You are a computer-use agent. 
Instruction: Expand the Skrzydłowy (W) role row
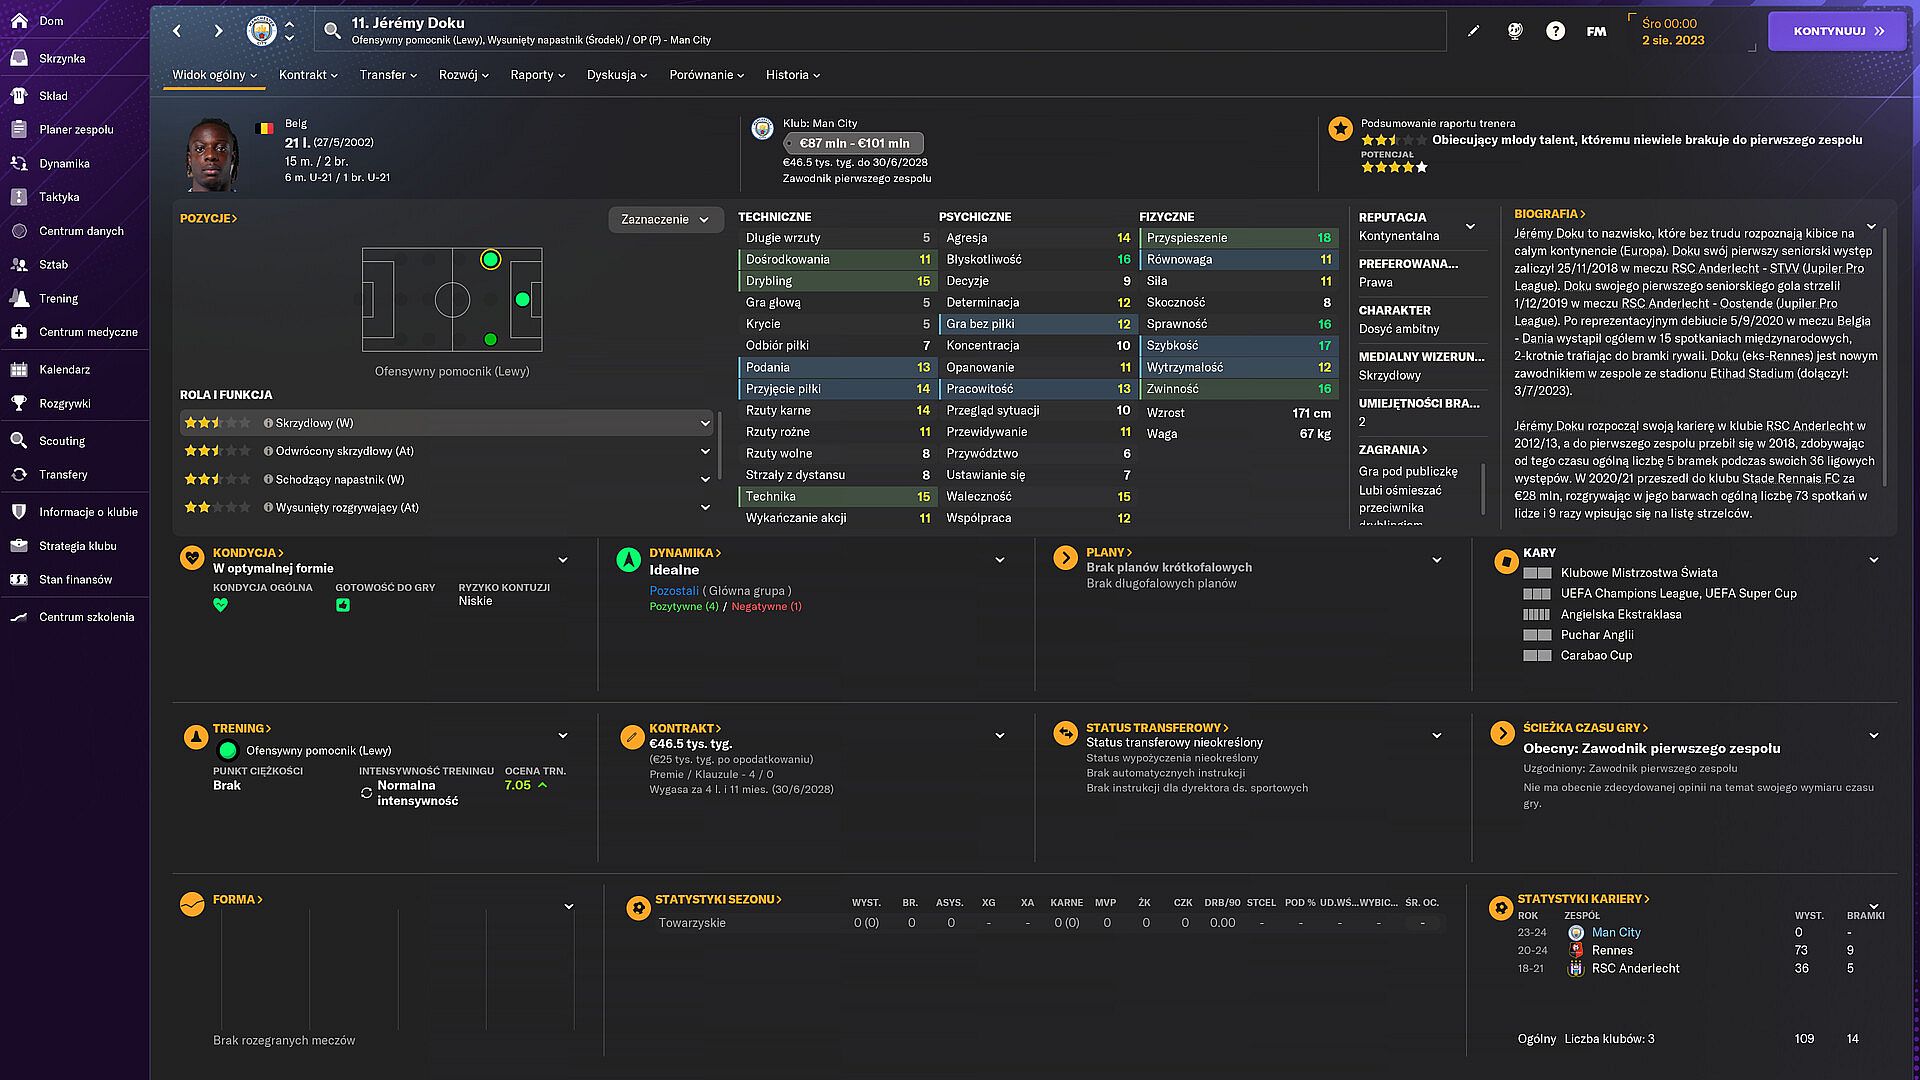click(x=705, y=424)
